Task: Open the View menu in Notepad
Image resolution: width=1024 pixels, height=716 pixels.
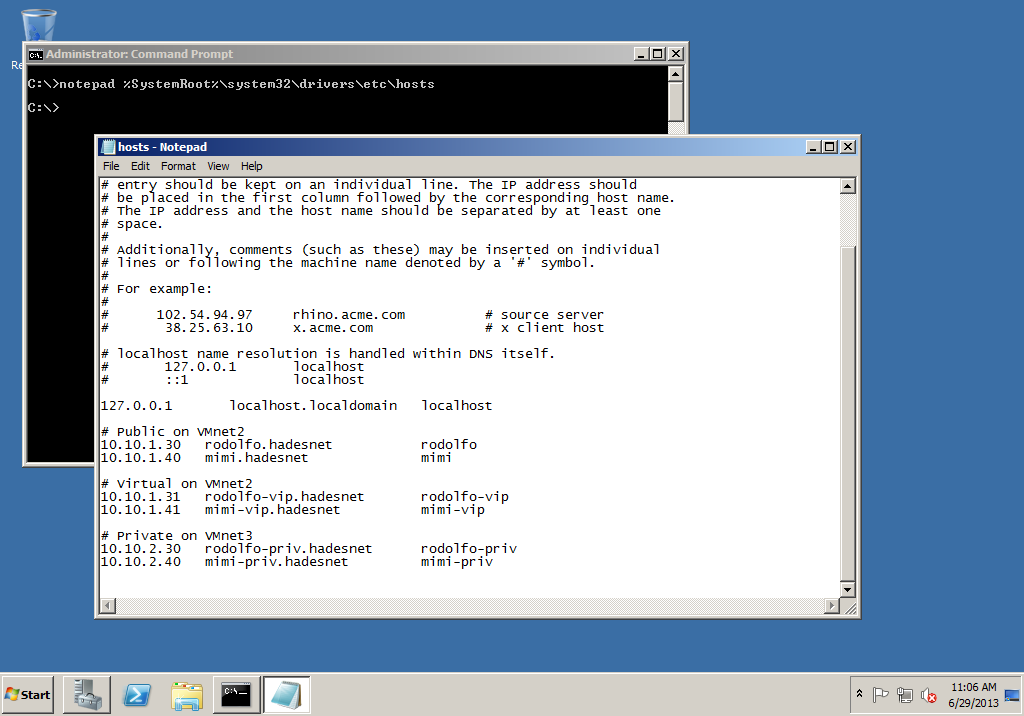Action: coord(218,166)
